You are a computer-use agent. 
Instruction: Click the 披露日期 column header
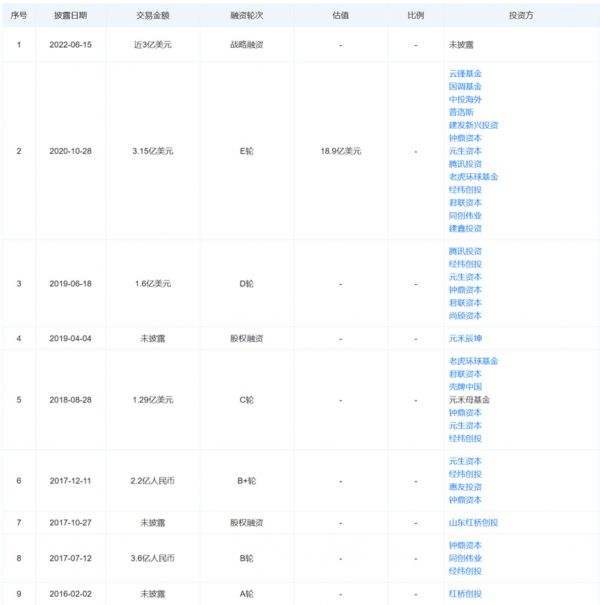68,16
